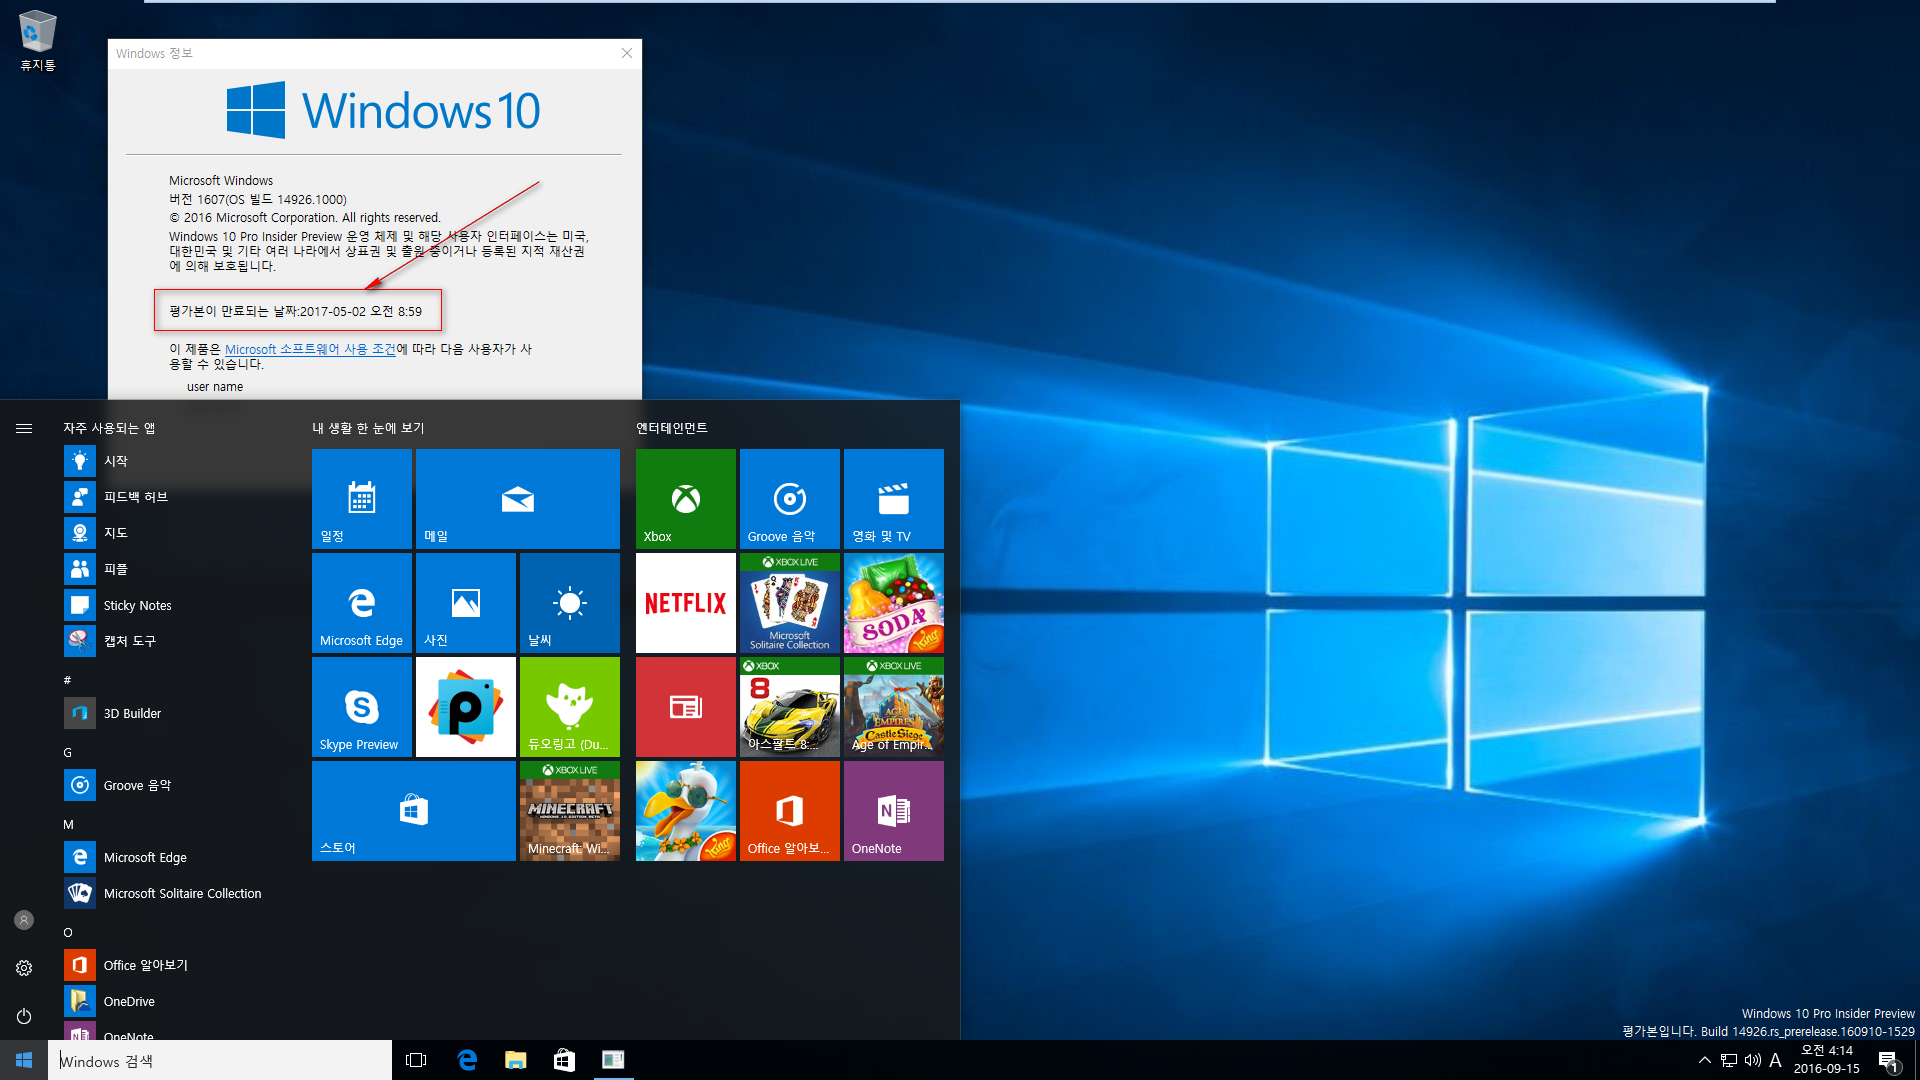This screenshot has width=1920, height=1080.
Task: Select the running winver app on taskbar
Action: (x=613, y=1060)
